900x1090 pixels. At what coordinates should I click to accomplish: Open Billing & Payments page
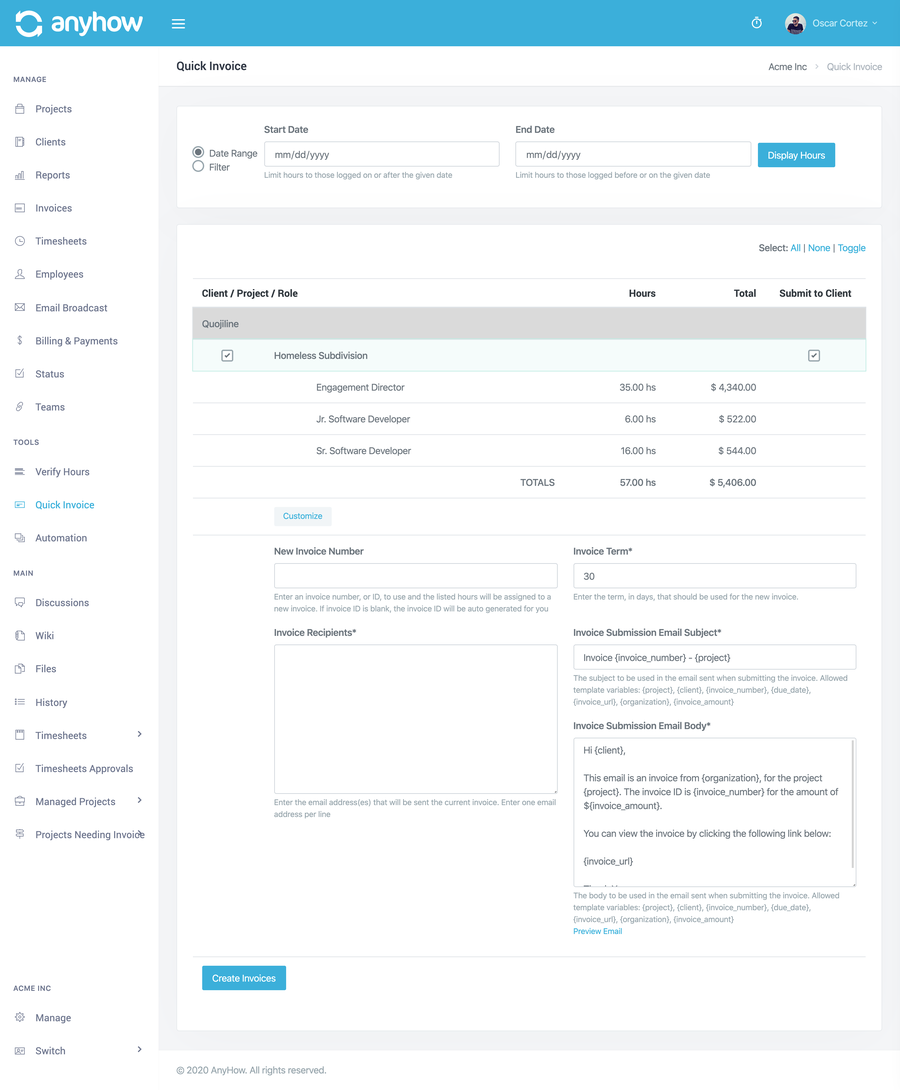coord(76,341)
